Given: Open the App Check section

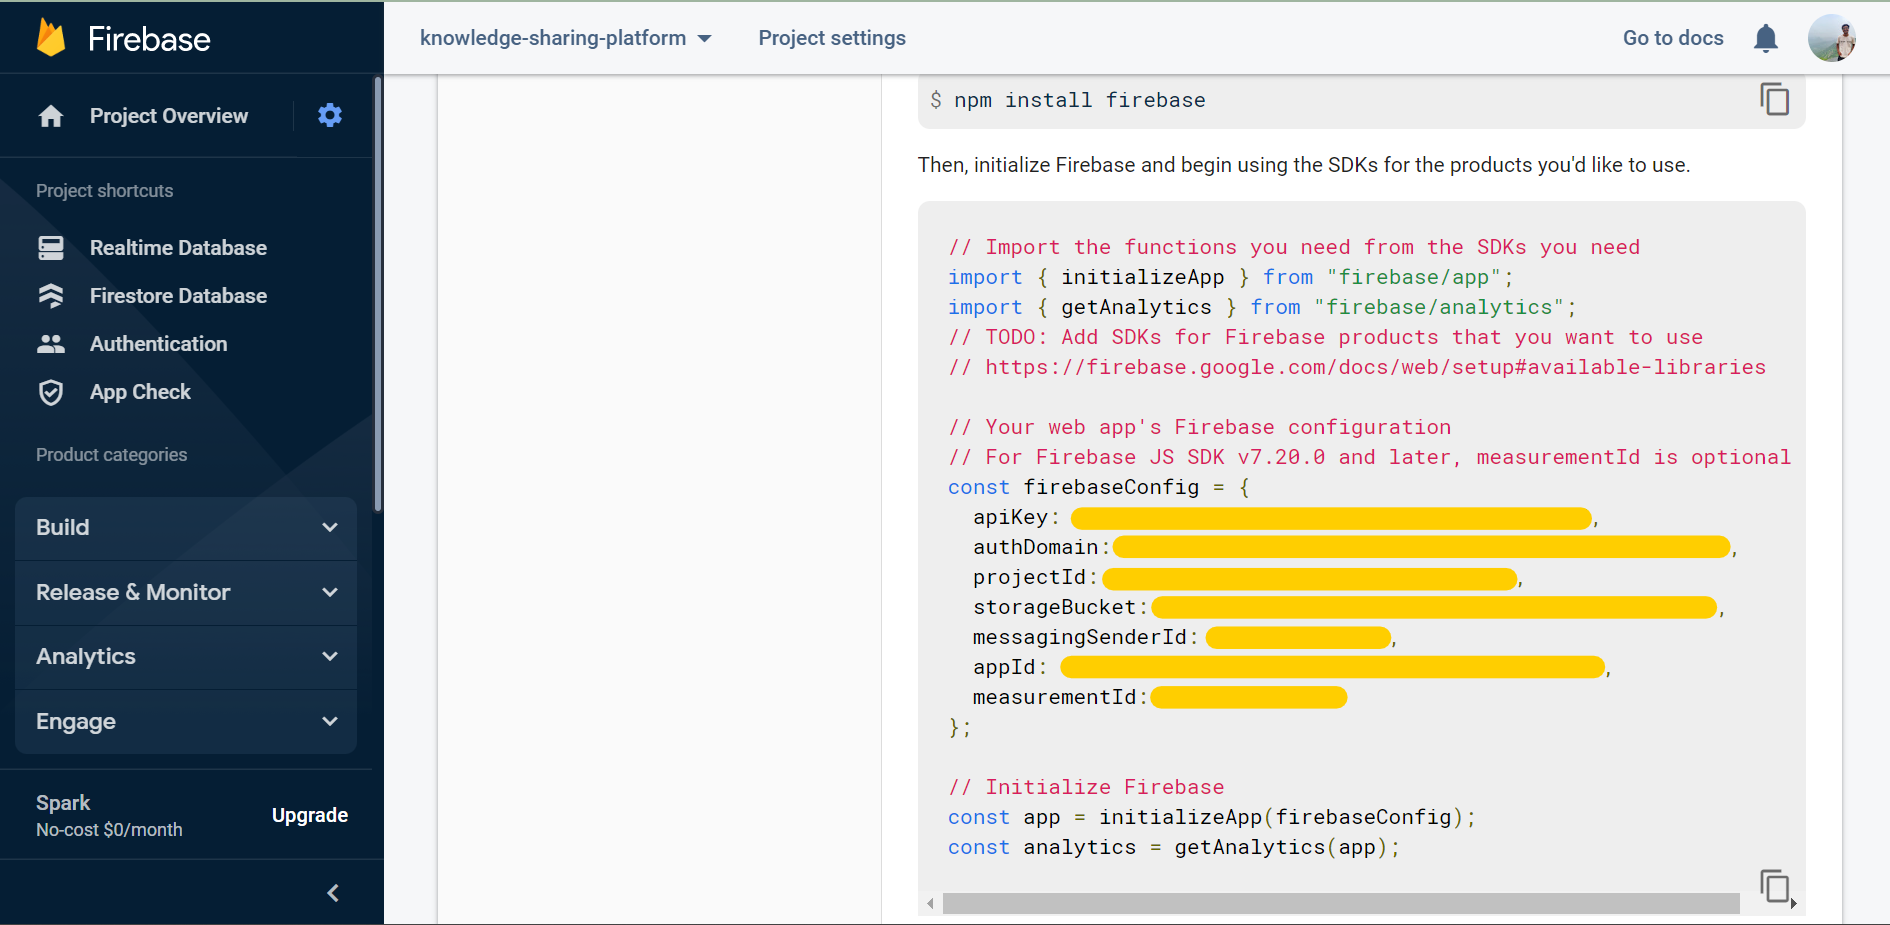Looking at the screenshot, I should tap(140, 391).
